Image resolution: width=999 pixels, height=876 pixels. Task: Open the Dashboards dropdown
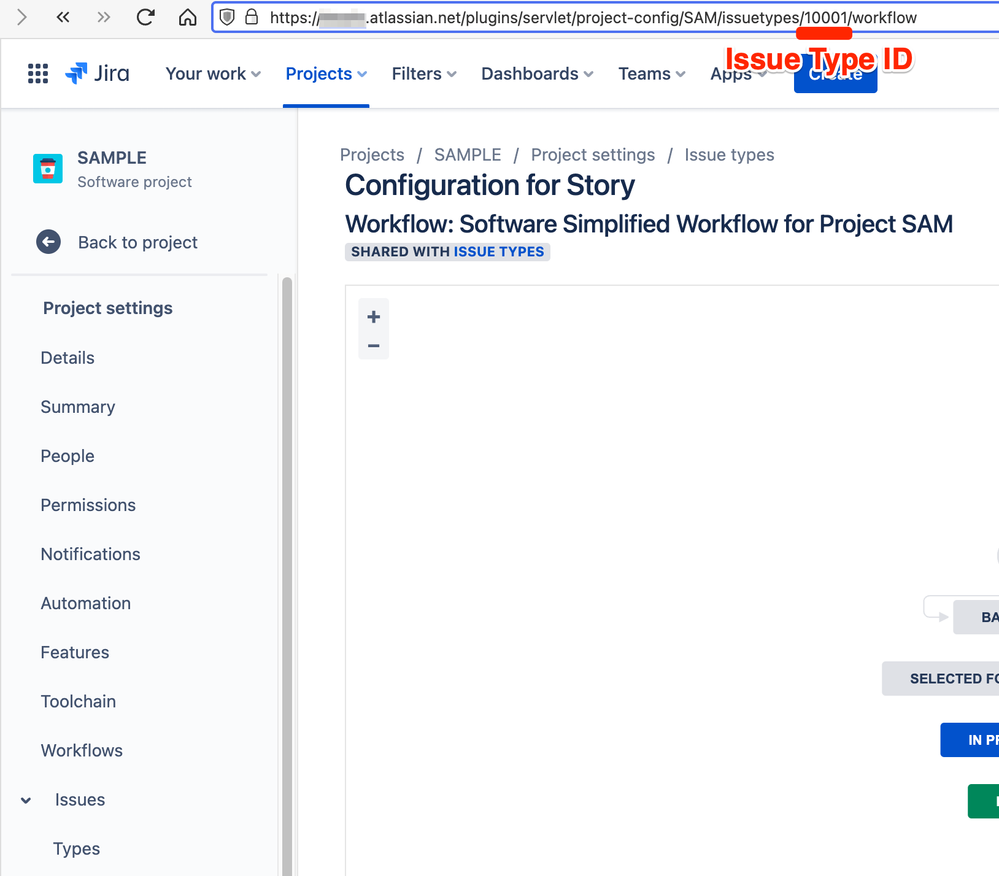pyautogui.click(x=537, y=74)
